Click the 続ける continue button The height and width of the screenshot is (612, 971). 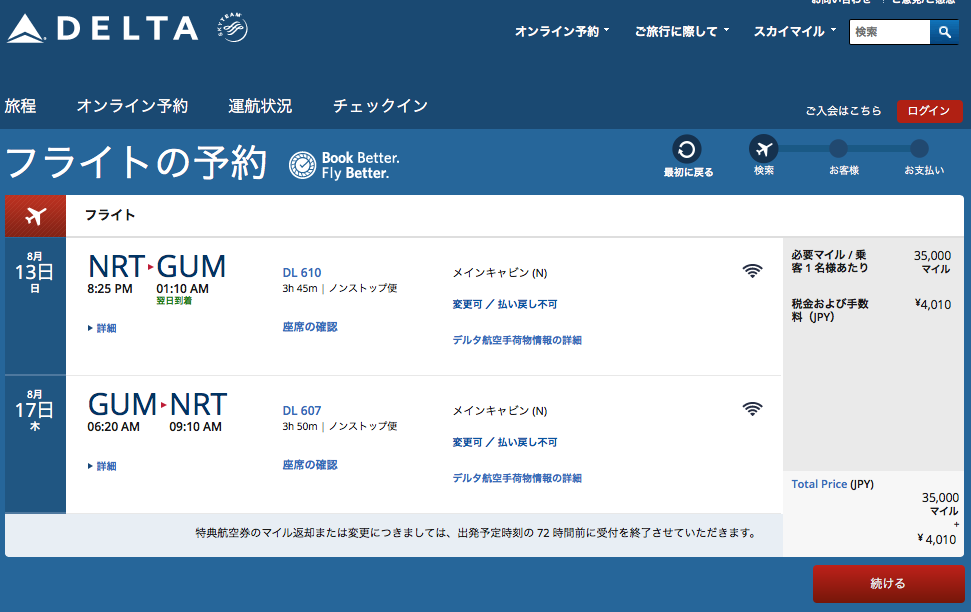click(888, 584)
